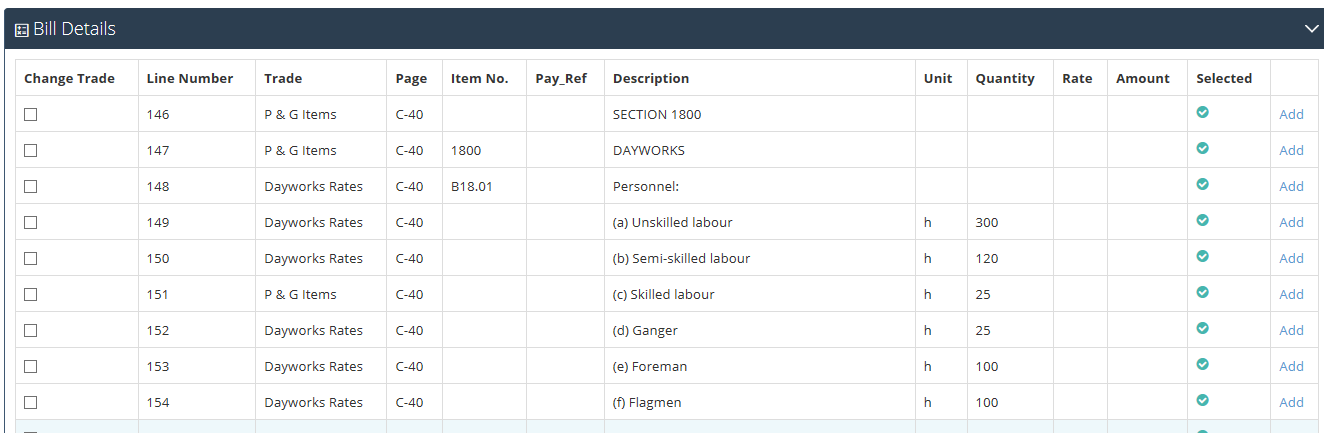Click Add link for DAYWORKS row
The width and height of the screenshot is (1324, 433).
[x=1292, y=150]
